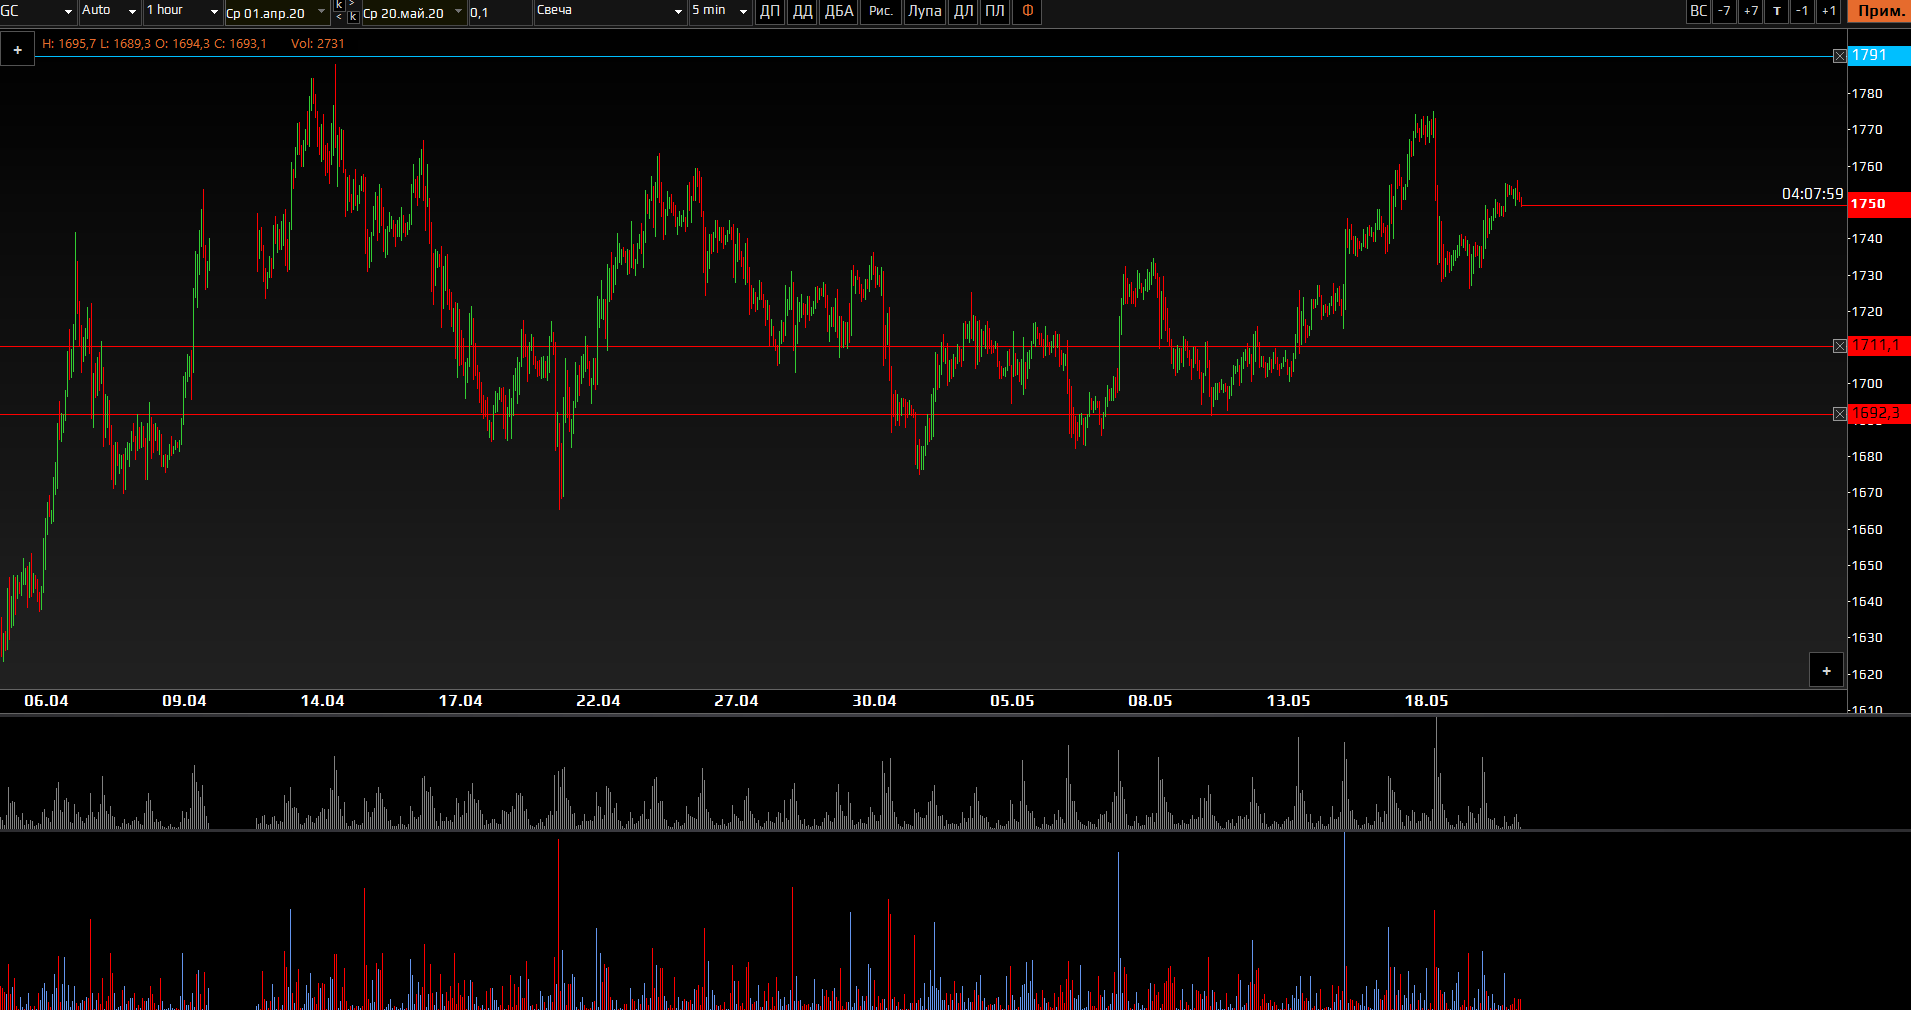Expand the Свеча chart type dropdown
Screen dimensions: 1911x1010
coord(609,11)
